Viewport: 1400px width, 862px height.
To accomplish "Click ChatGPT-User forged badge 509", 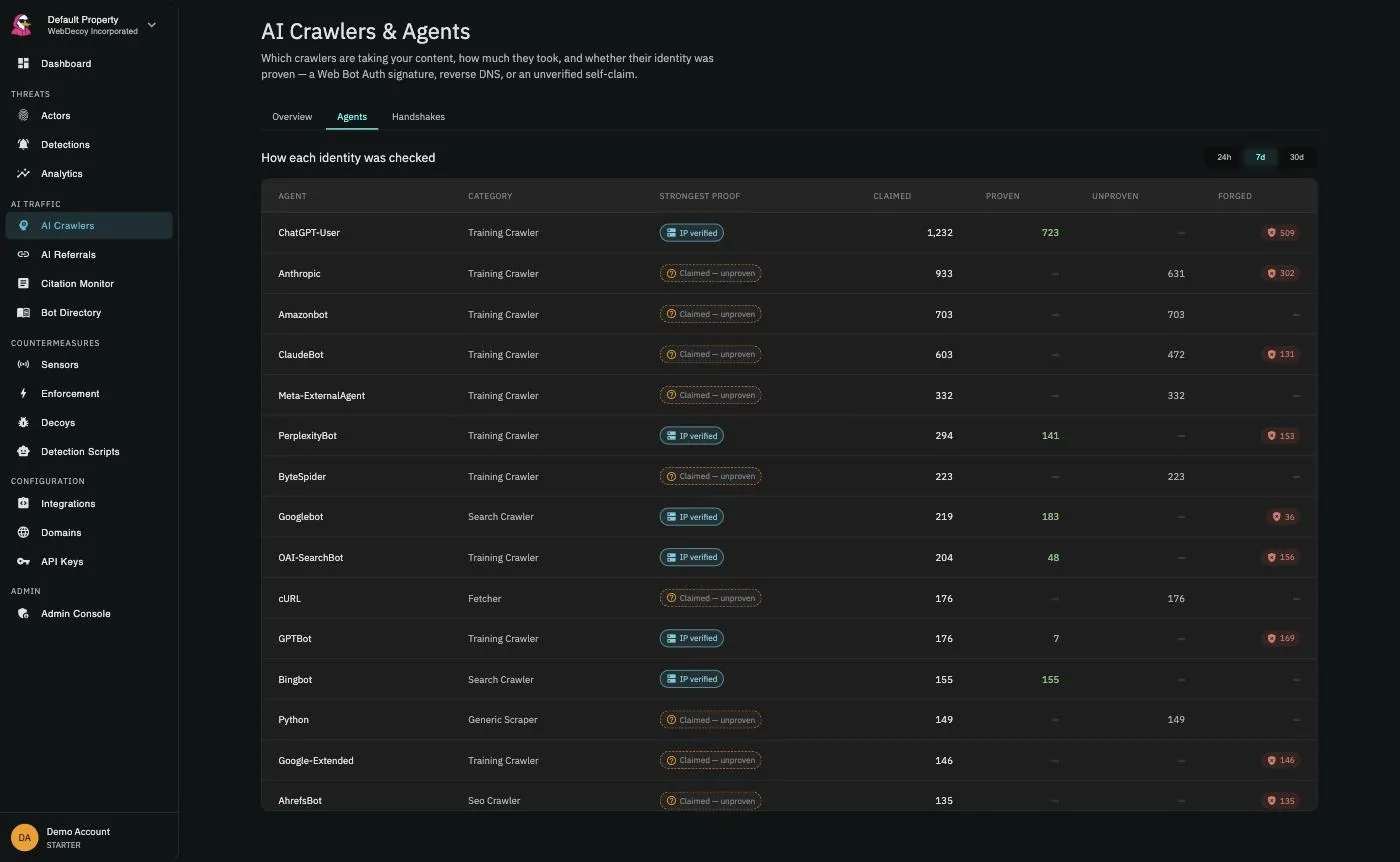I will (1281, 233).
